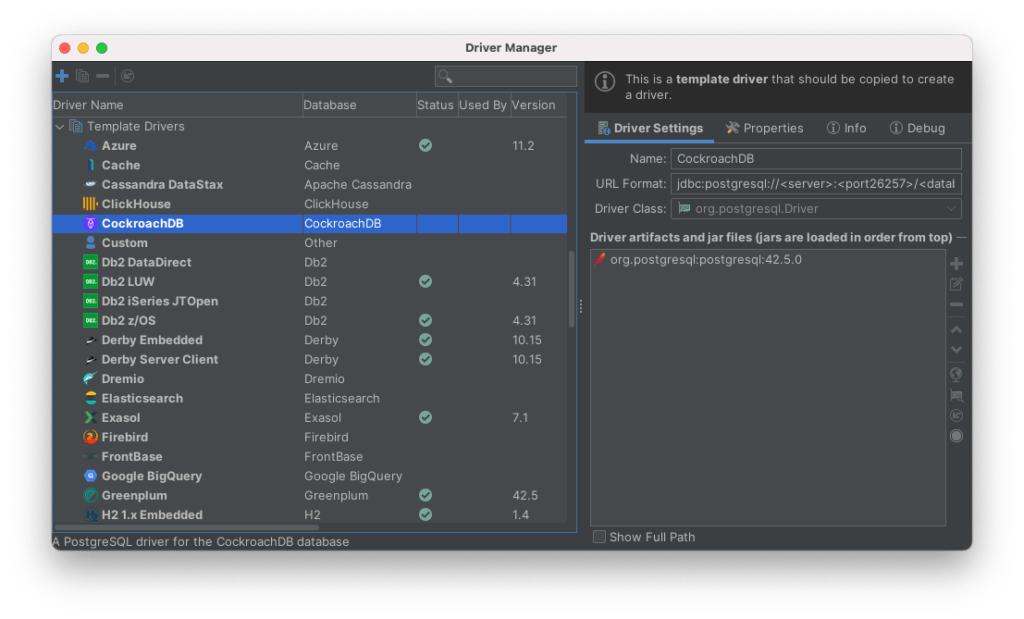Viewport: 1024px width, 619px height.
Task: Remove the selected driver
Action: (x=103, y=76)
